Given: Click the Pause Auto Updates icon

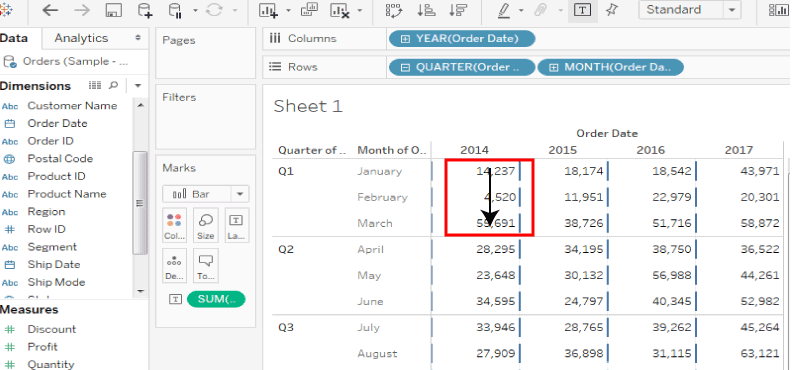Looking at the screenshot, I should click(175, 11).
